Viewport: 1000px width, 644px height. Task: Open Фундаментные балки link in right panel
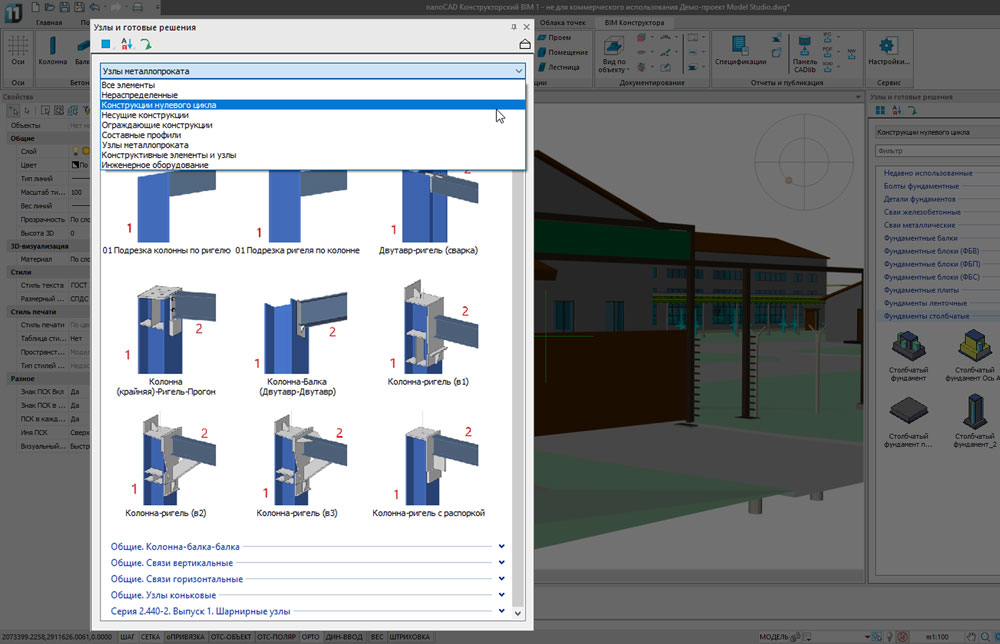point(920,238)
